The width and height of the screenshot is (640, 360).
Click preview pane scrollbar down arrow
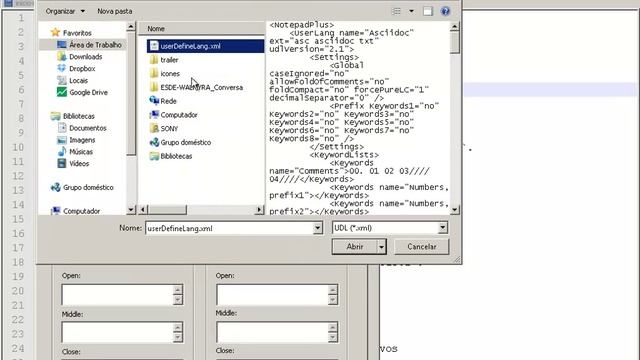455,210
